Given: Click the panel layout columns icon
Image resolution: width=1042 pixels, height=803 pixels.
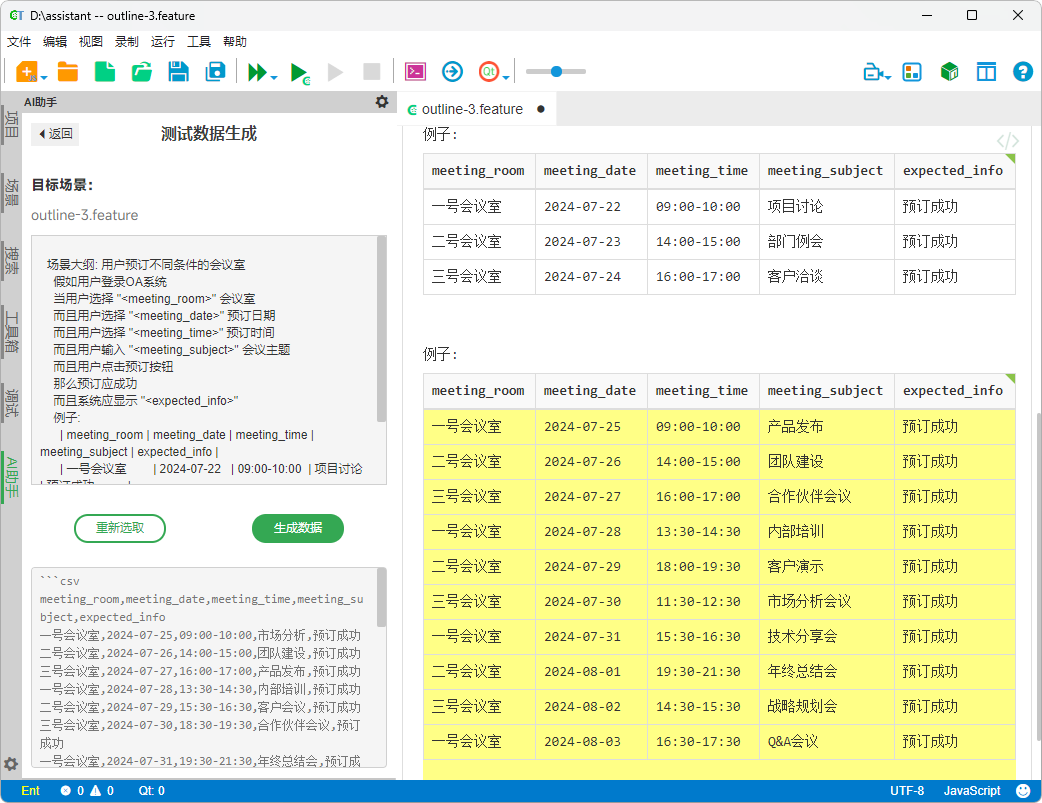Looking at the screenshot, I should (x=986, y=72).
